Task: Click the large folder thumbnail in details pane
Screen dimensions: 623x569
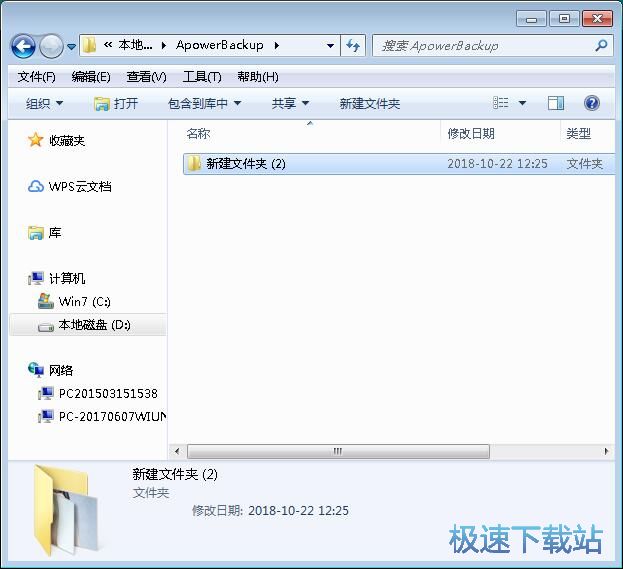Action: coord(66,511)
